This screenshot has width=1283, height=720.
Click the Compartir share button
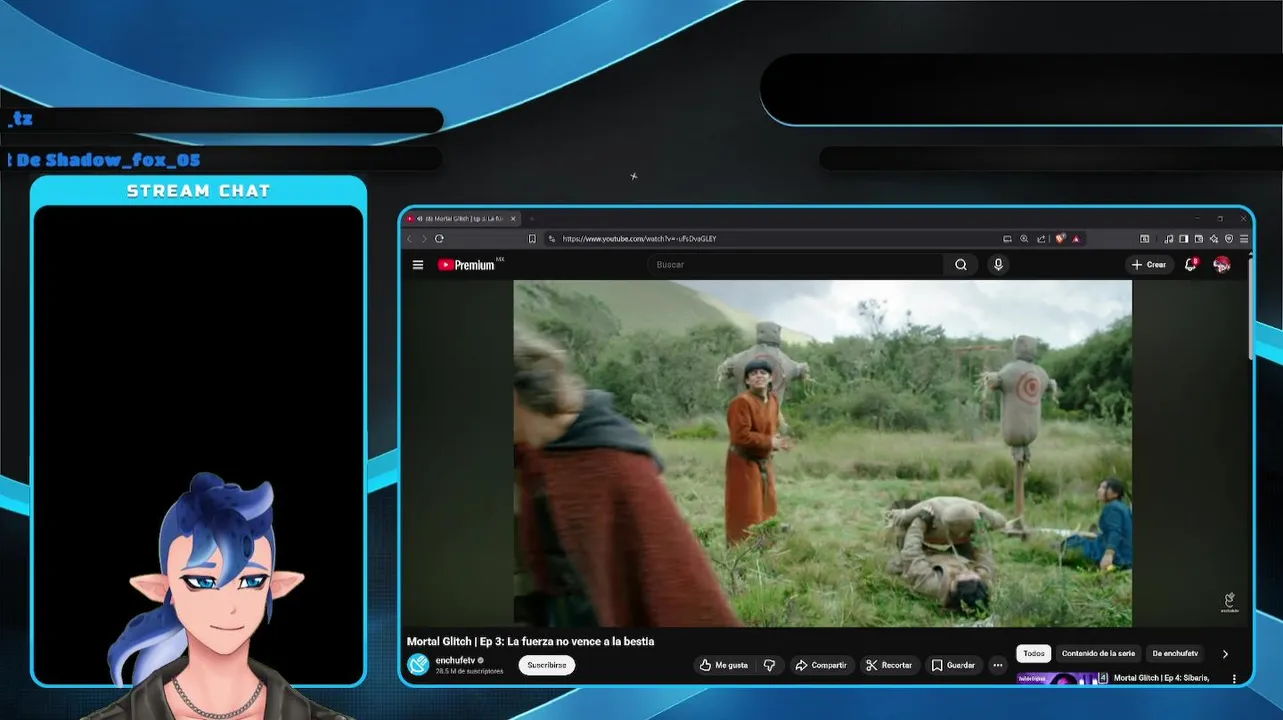820,665
